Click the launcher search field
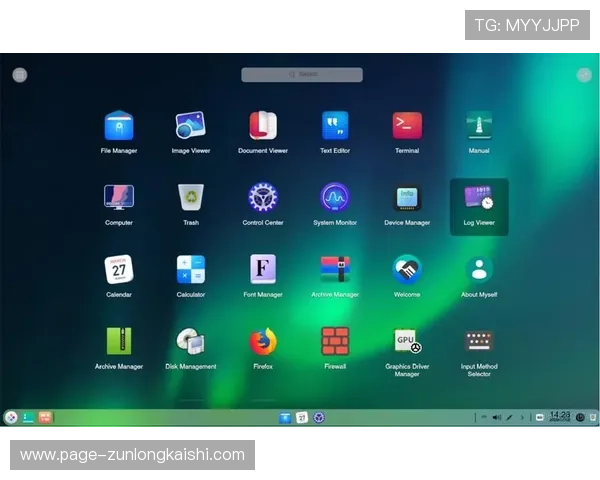Image resolution: width=600 pixels, height=480 pixels. (302, 75)
